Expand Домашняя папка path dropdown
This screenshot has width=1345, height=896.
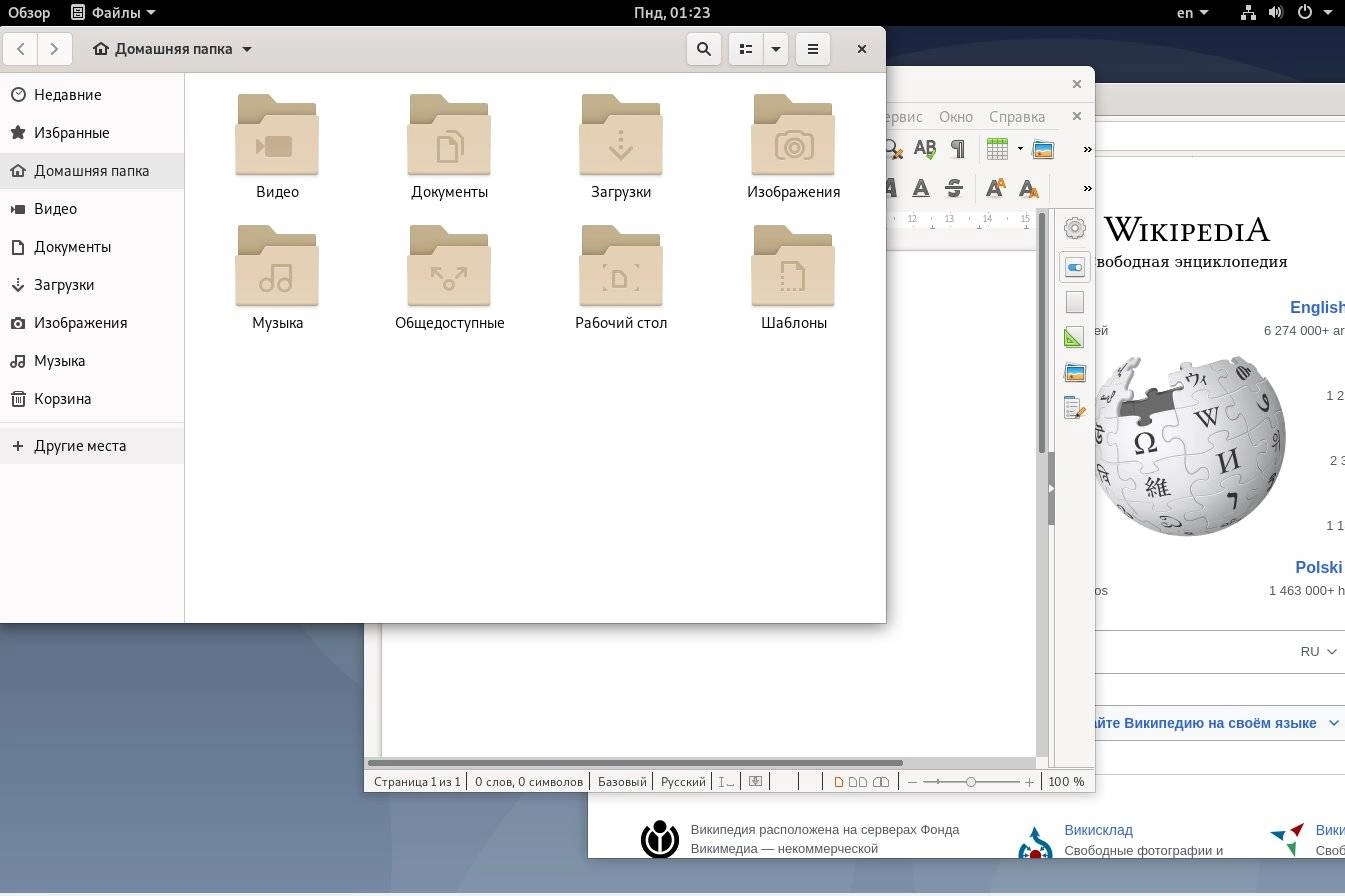tap(247, 49)
